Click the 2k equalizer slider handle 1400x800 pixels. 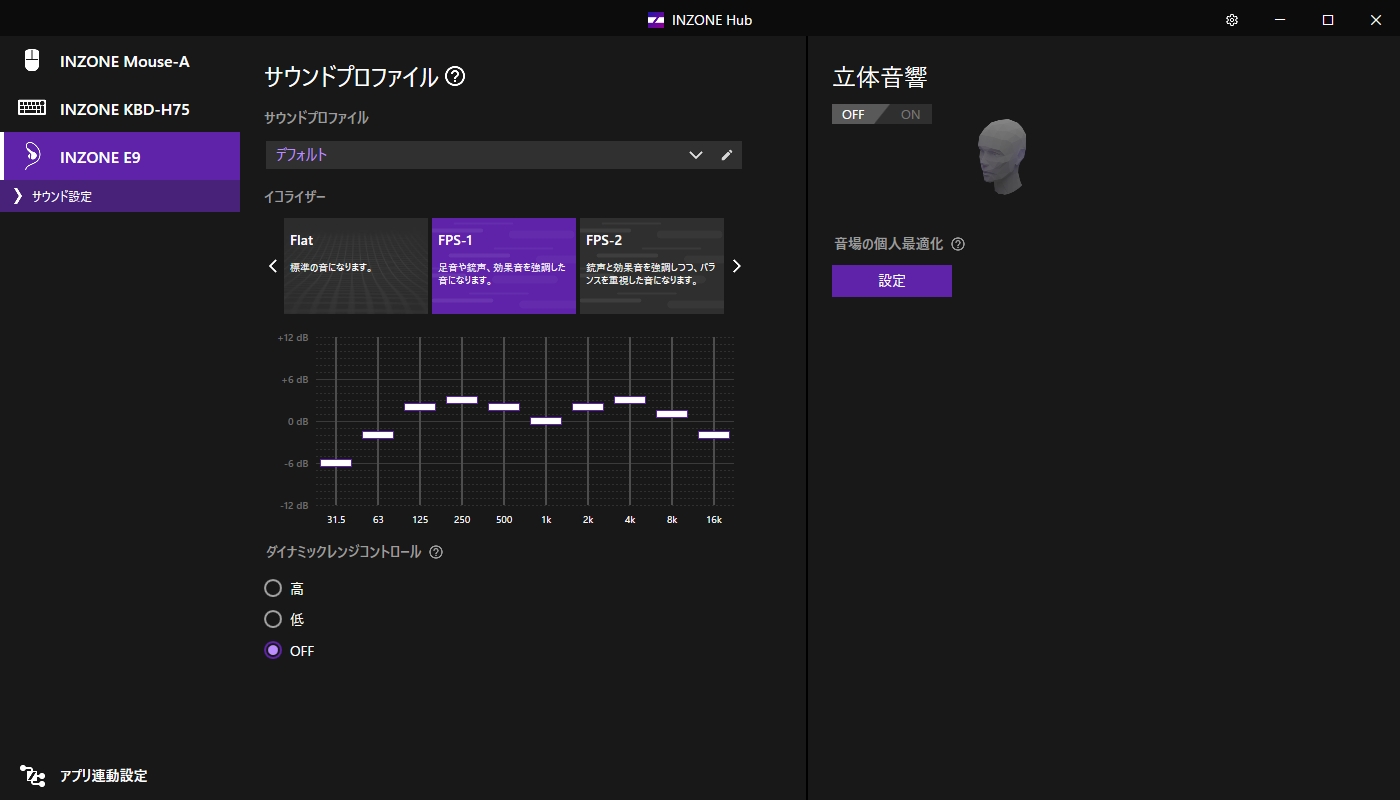[x=588, y=407]
